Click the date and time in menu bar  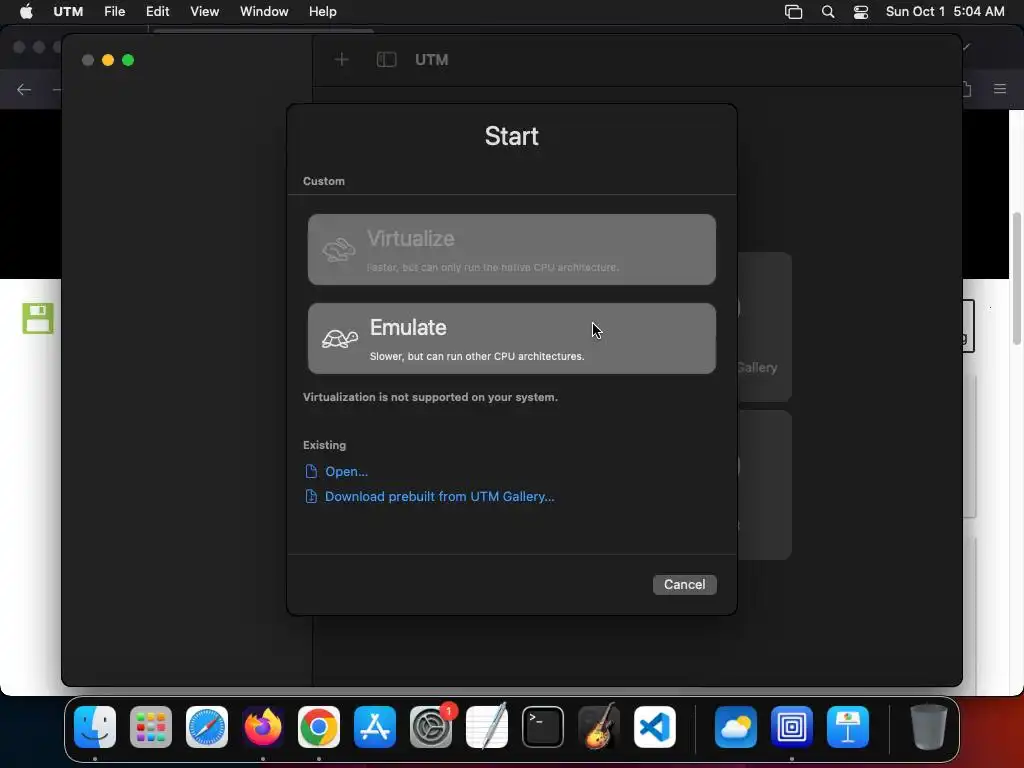pyautogui.click(x=945, y=11)
